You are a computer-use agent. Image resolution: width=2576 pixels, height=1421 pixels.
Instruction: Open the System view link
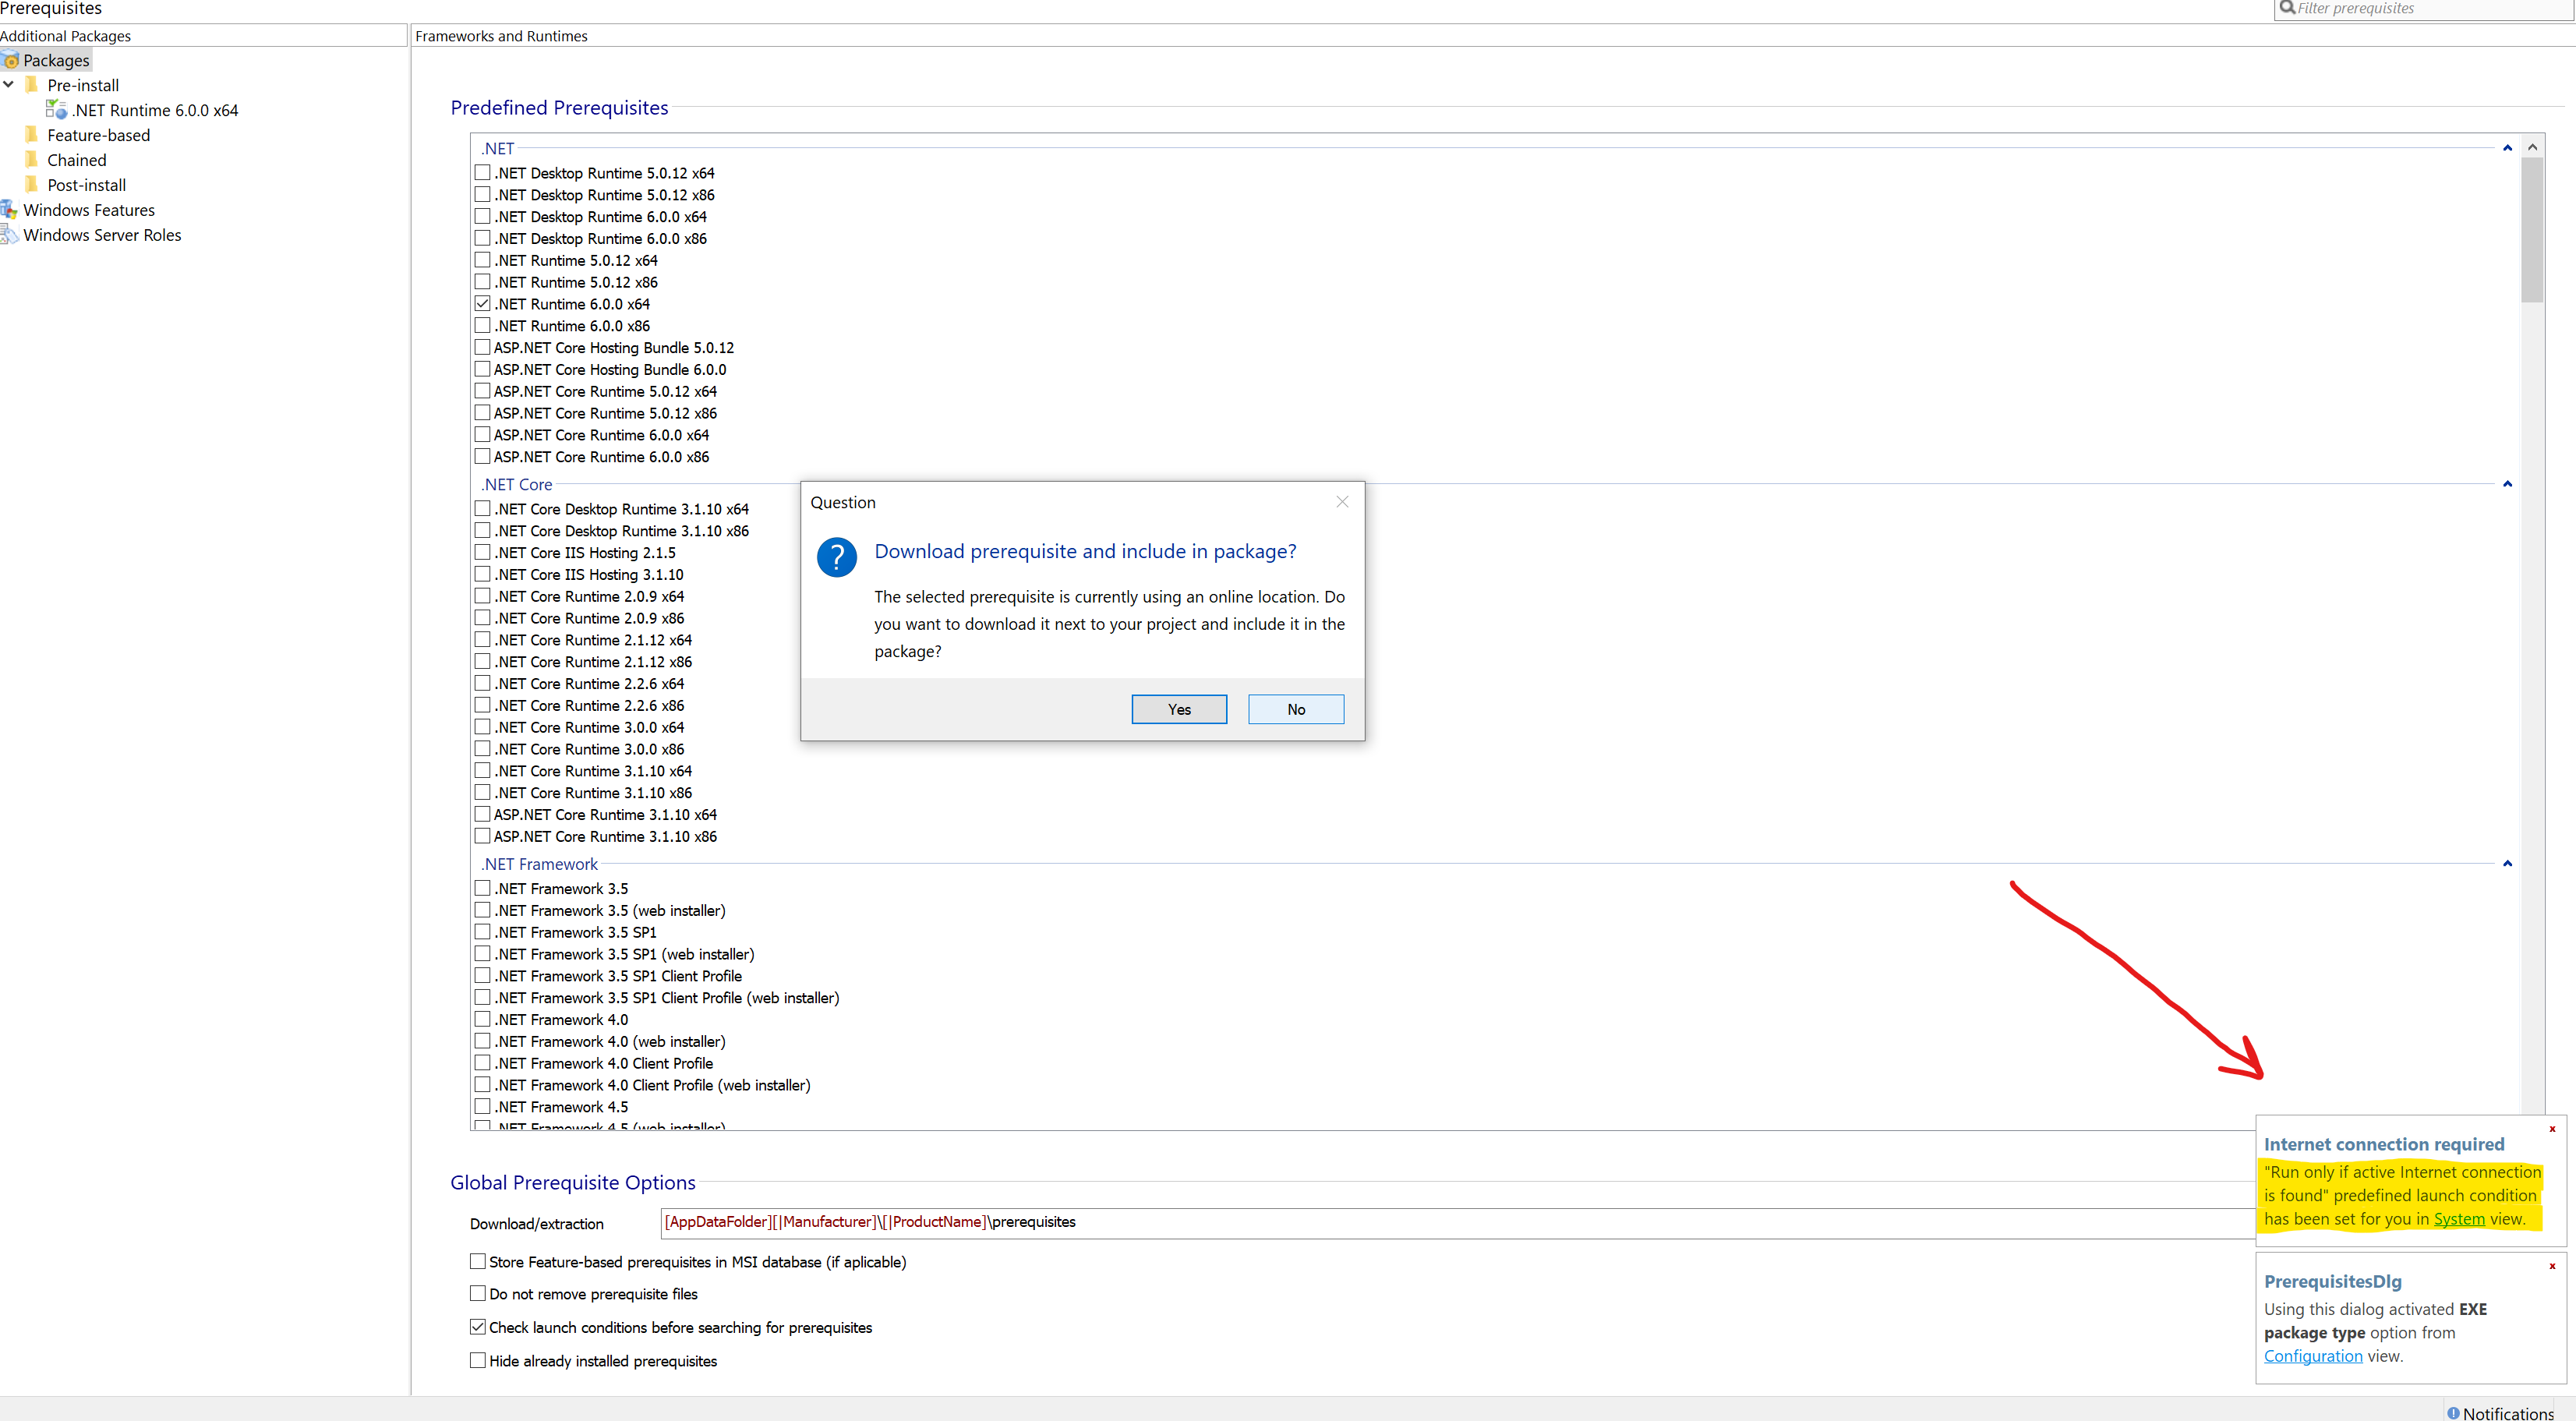tap(2458, 1218)
